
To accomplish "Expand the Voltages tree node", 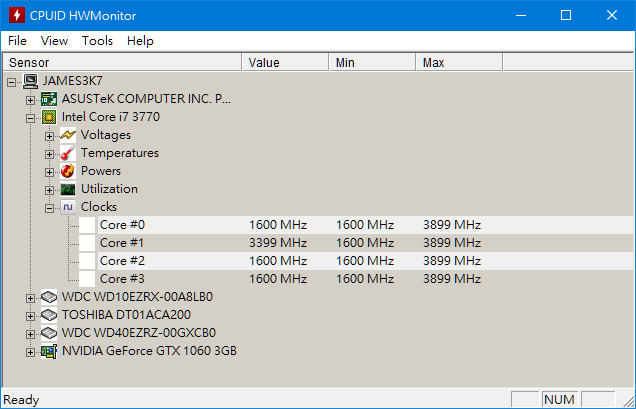I will (x=49, y=136).
